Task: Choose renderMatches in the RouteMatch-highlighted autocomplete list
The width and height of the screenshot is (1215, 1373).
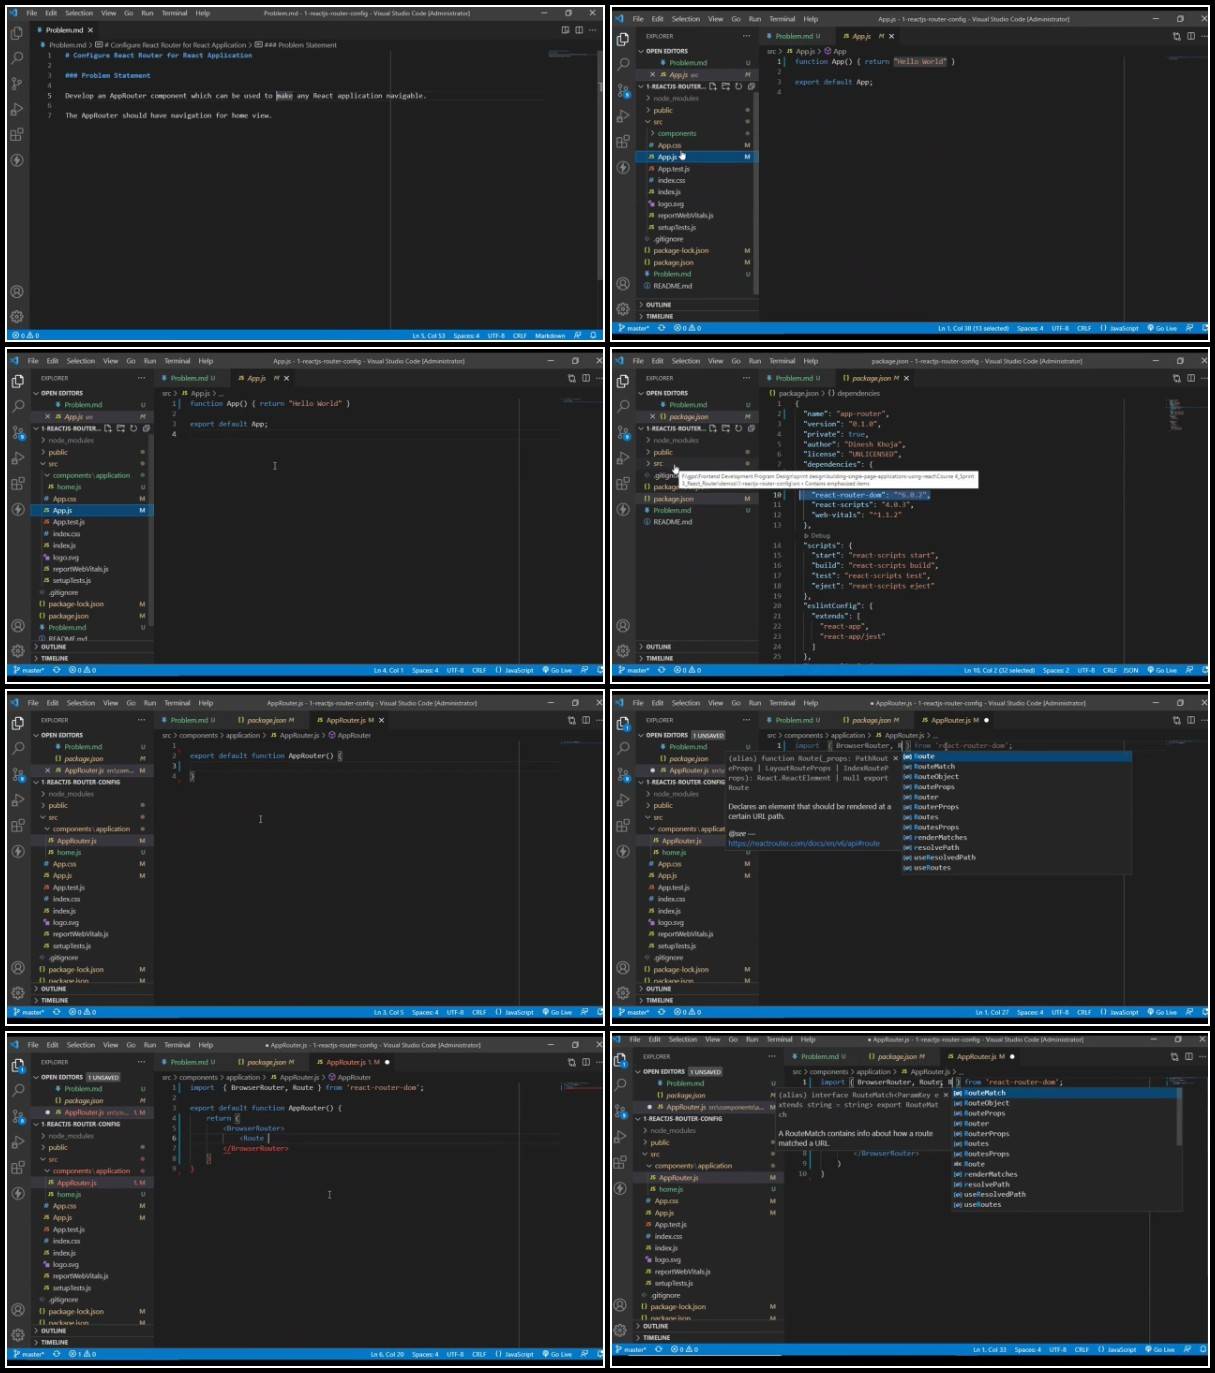Action: (1065, 1174)
